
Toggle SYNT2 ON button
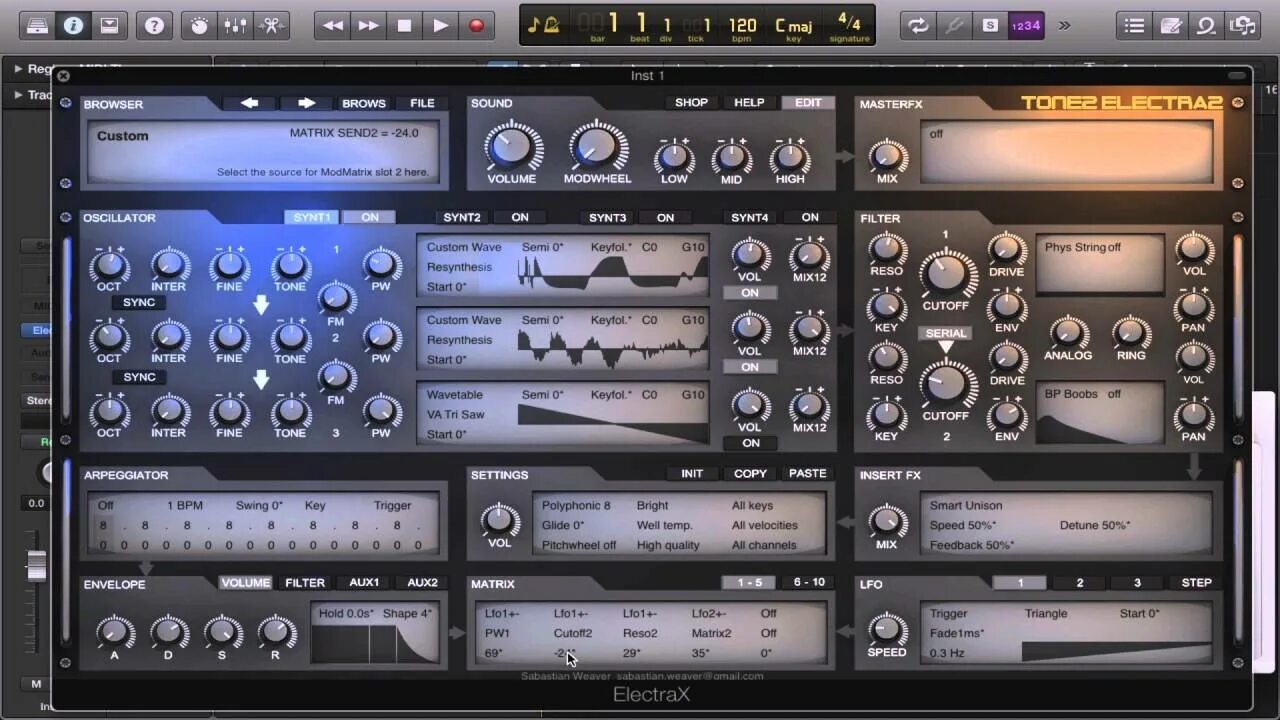[x=520, y=217]
